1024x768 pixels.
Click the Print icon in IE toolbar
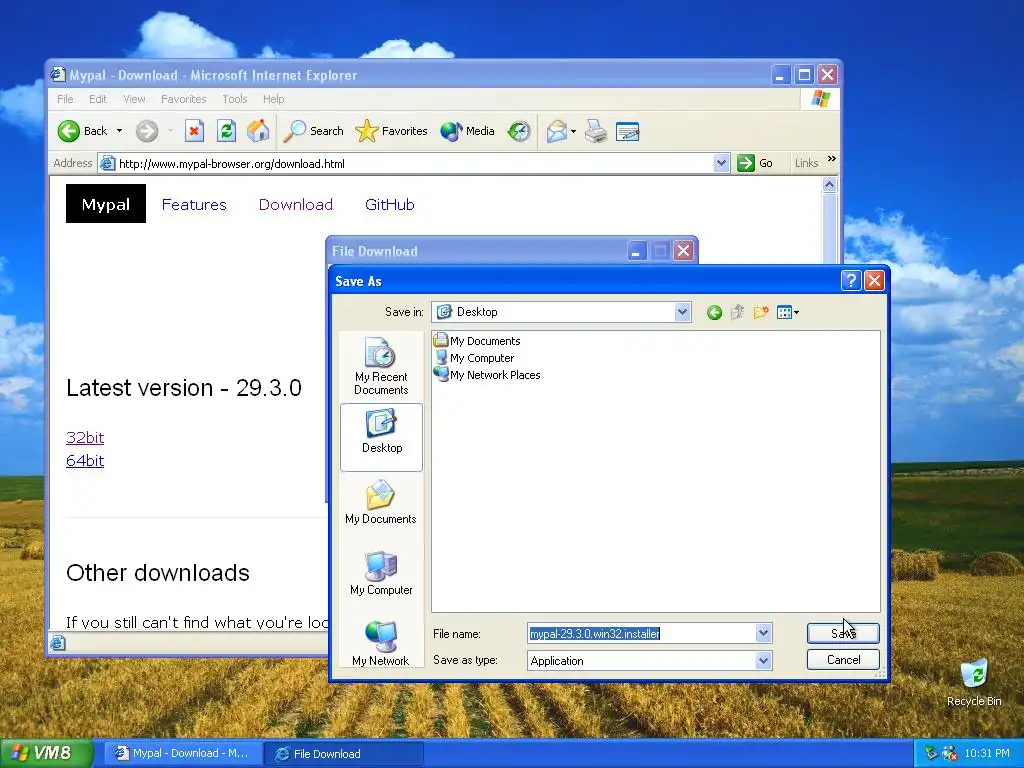(596, 131)
